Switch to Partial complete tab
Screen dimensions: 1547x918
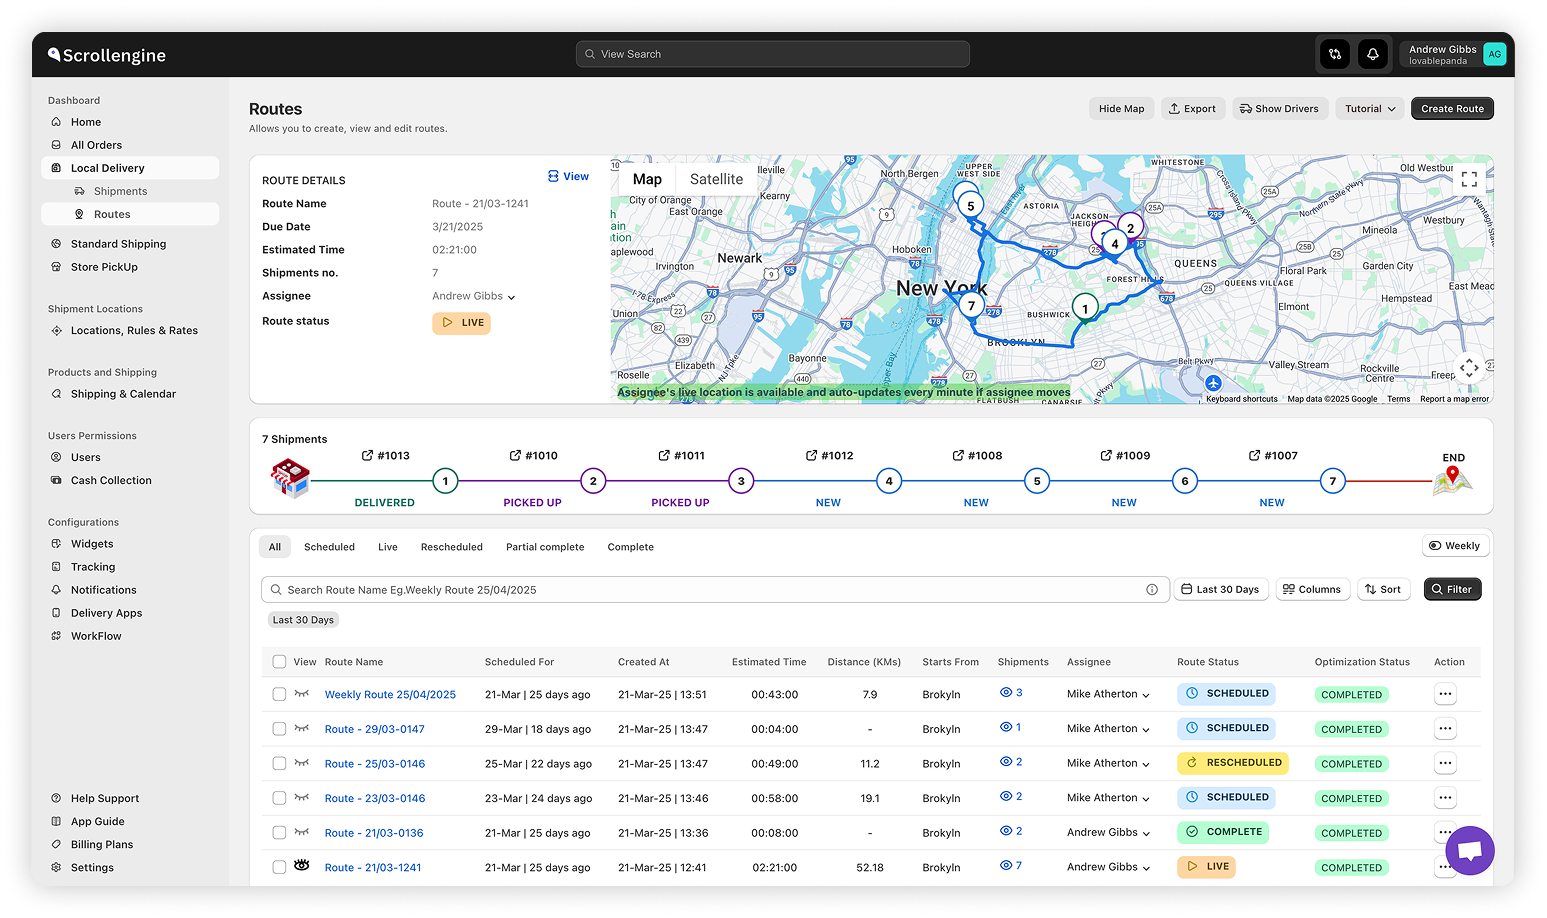[x=545, y=547]
